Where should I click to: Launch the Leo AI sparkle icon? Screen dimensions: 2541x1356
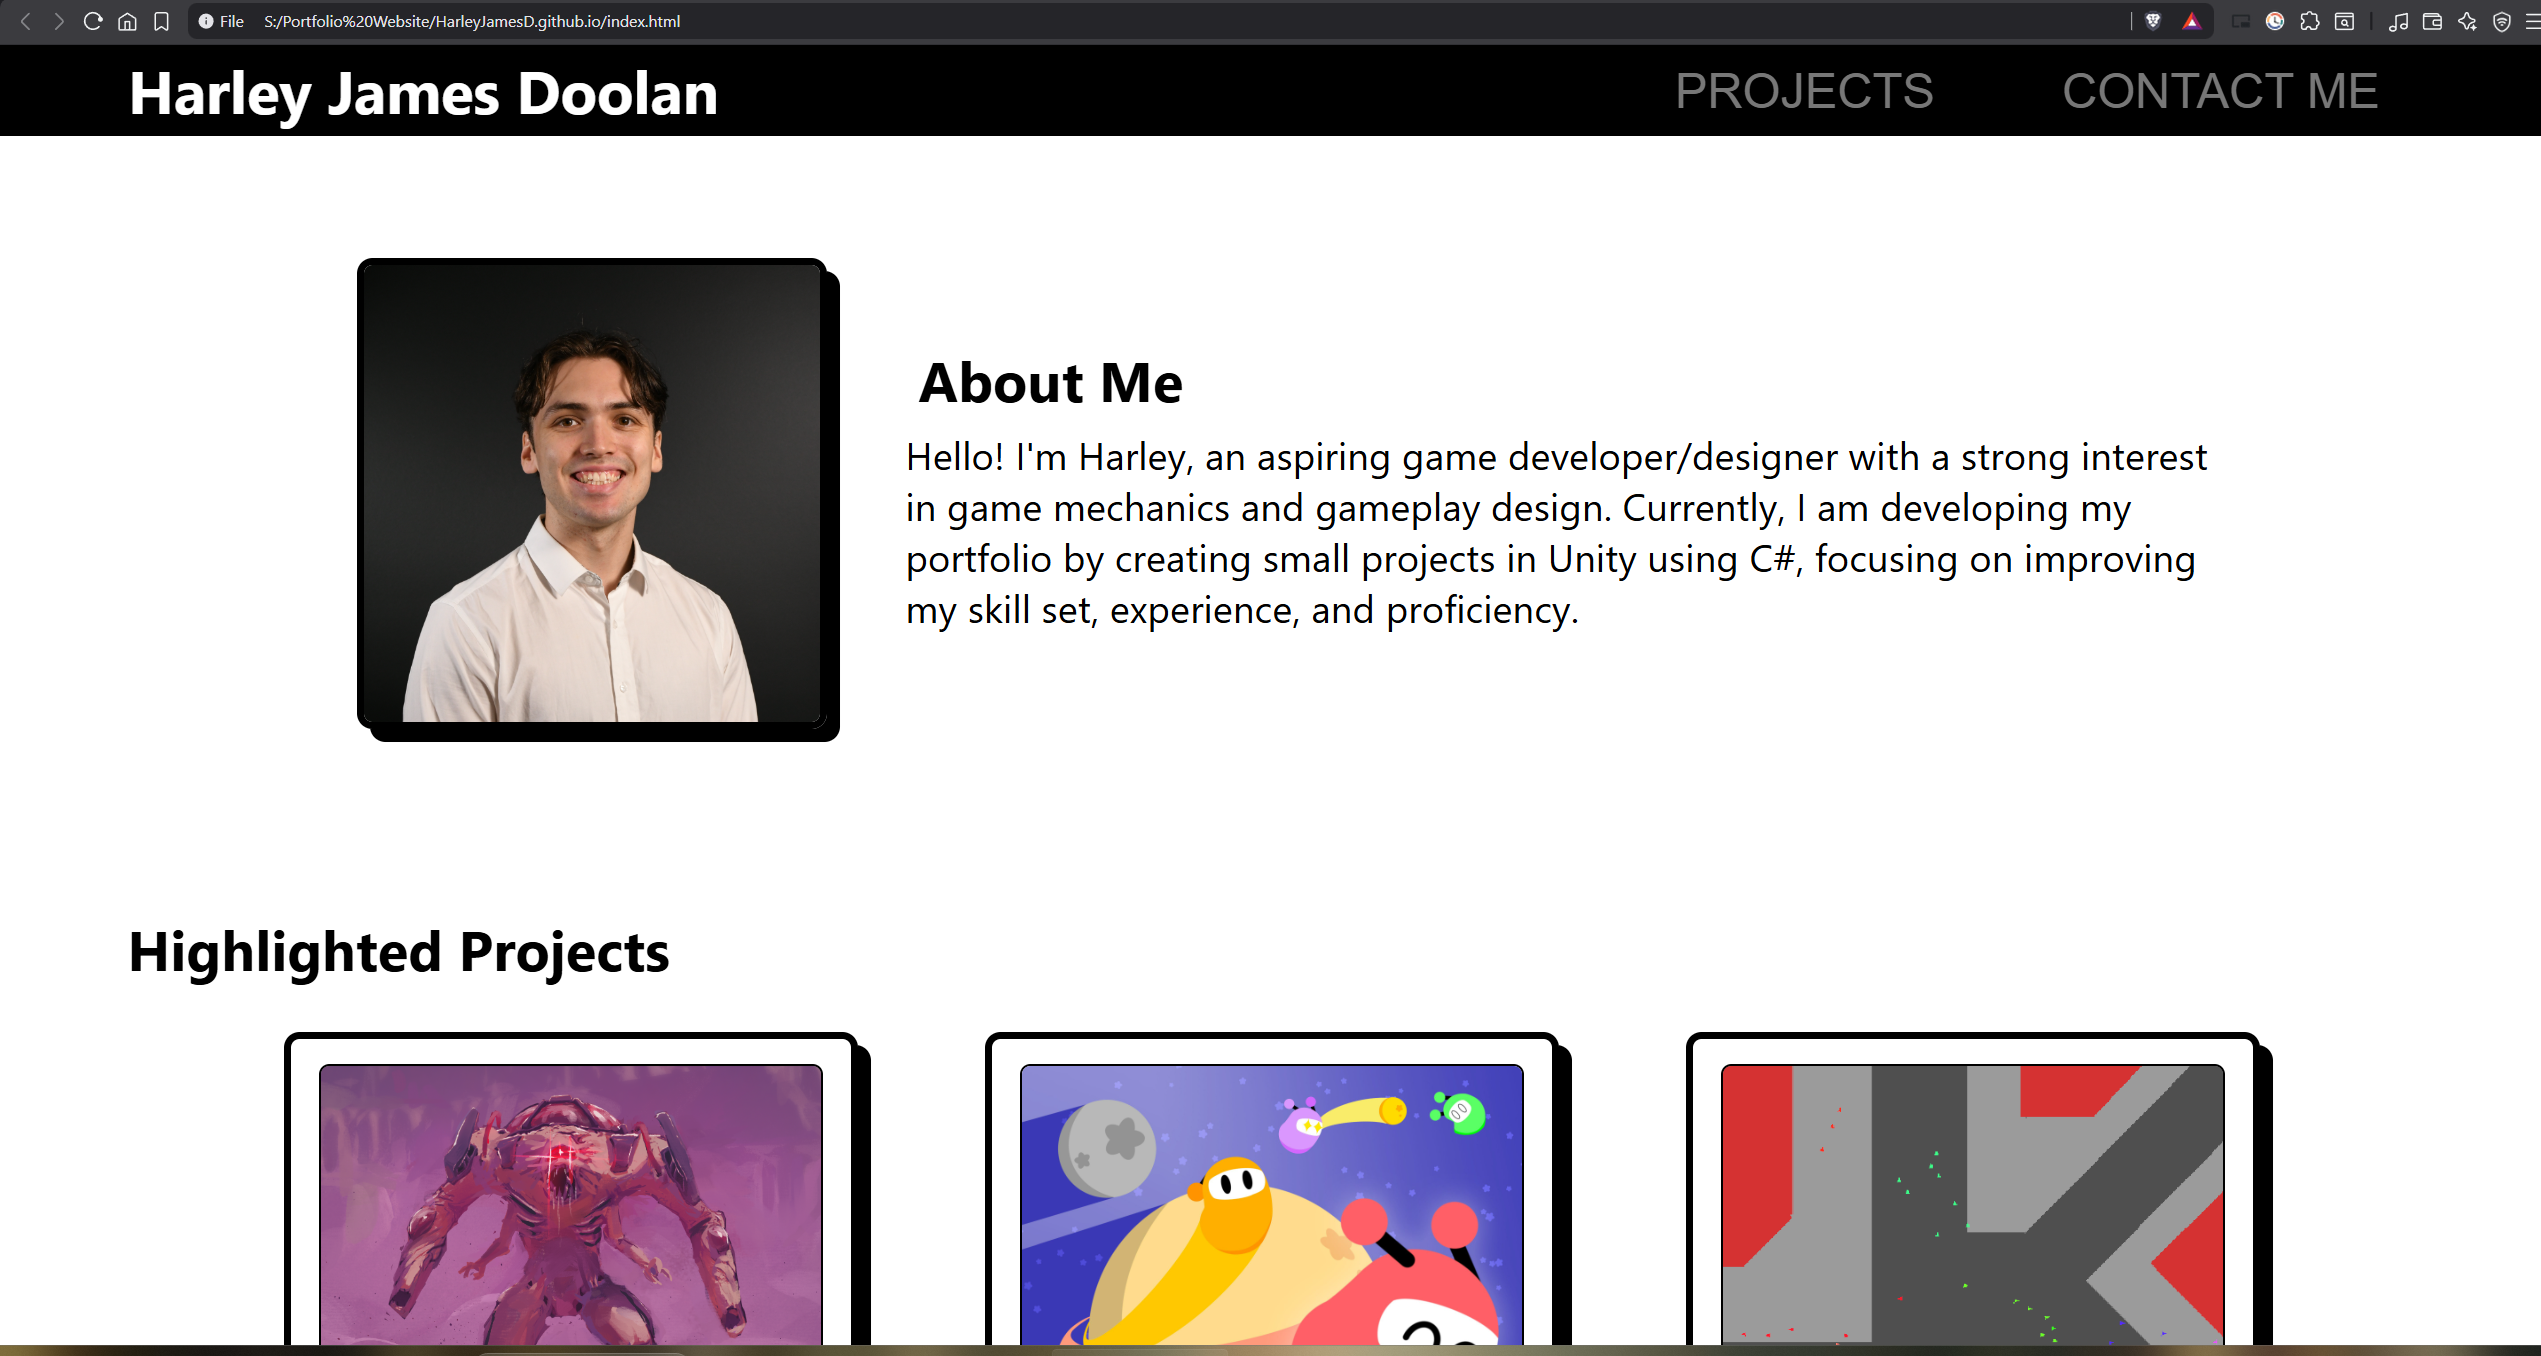click(x=2467, y=21)
